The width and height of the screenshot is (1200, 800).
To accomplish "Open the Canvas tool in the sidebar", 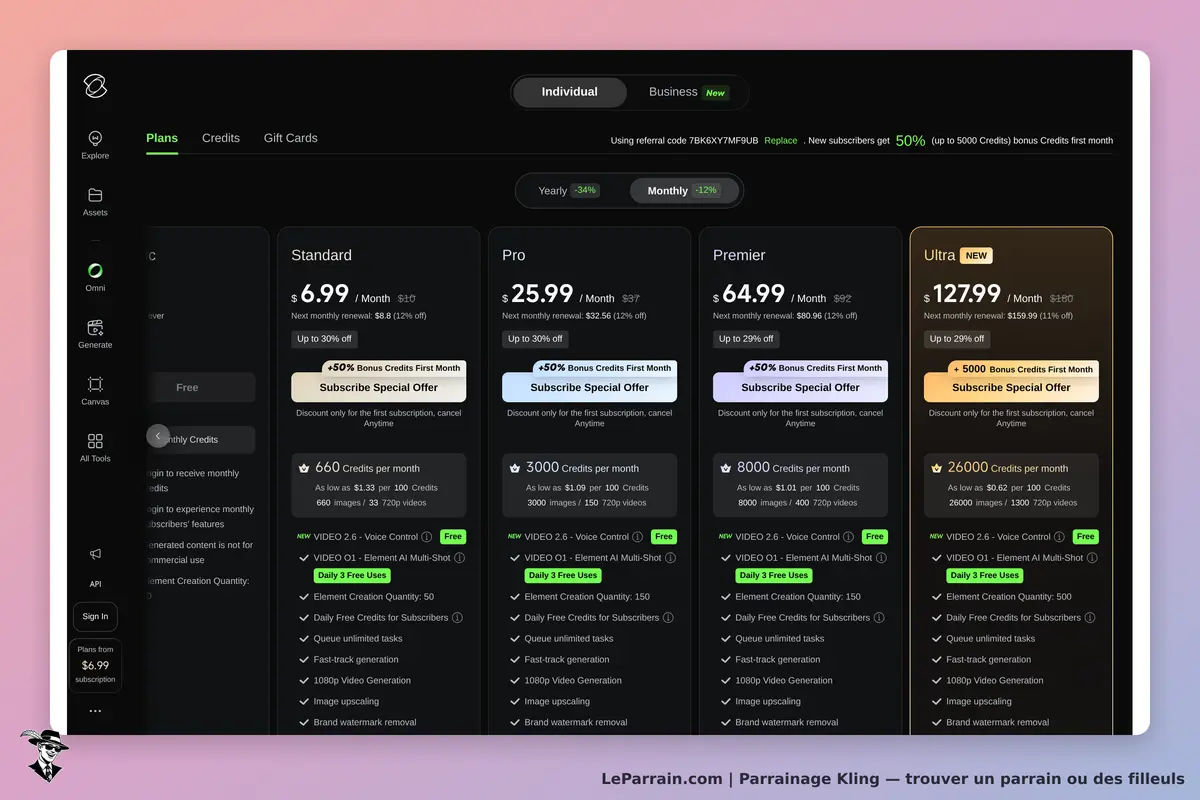I will [x=95, y=391].
